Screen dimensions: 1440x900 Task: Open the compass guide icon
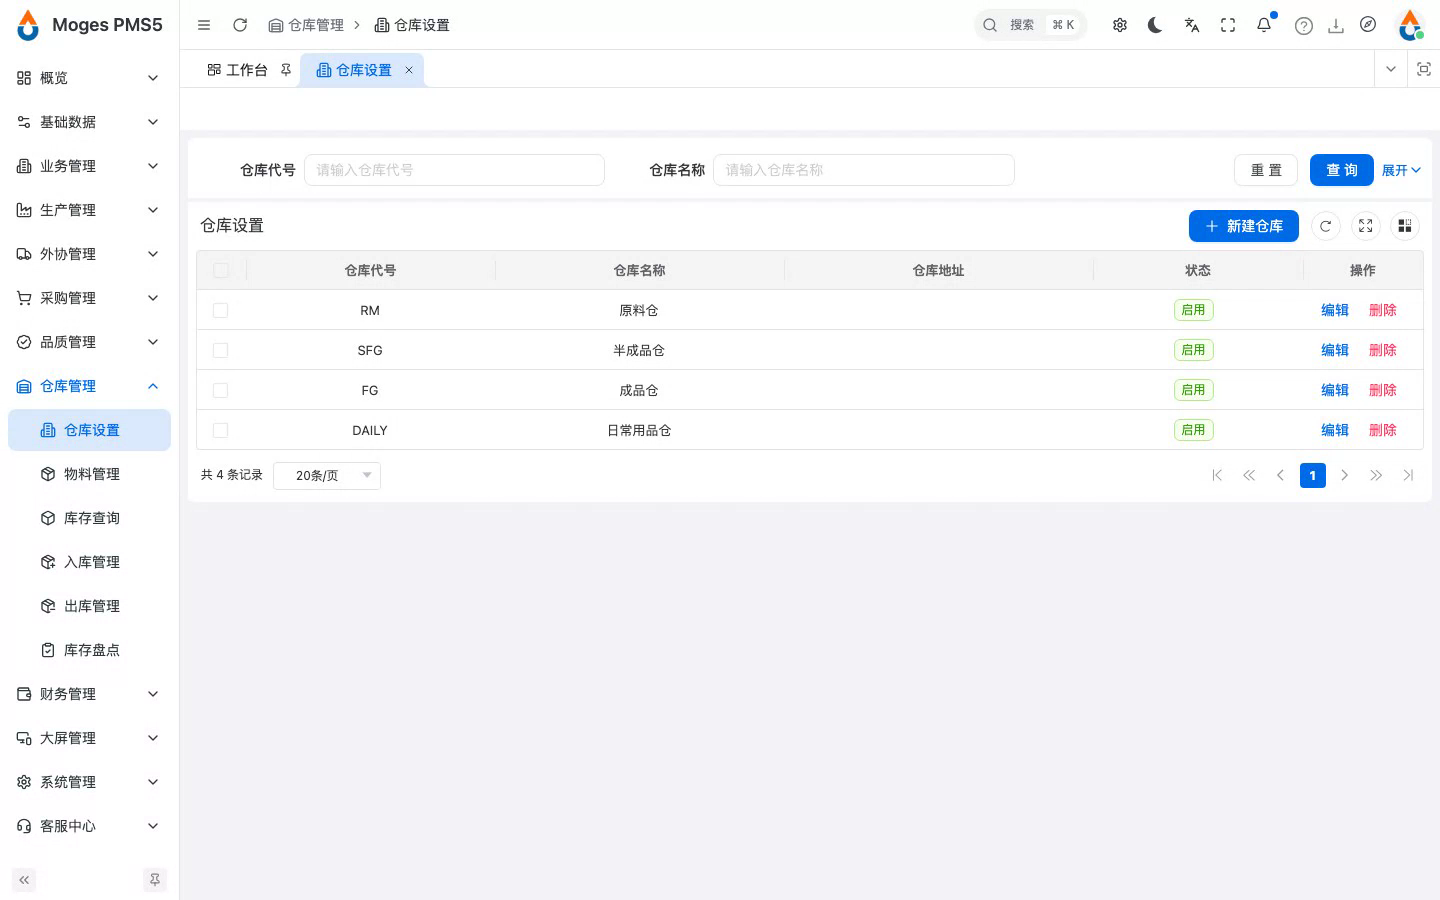1368,25
